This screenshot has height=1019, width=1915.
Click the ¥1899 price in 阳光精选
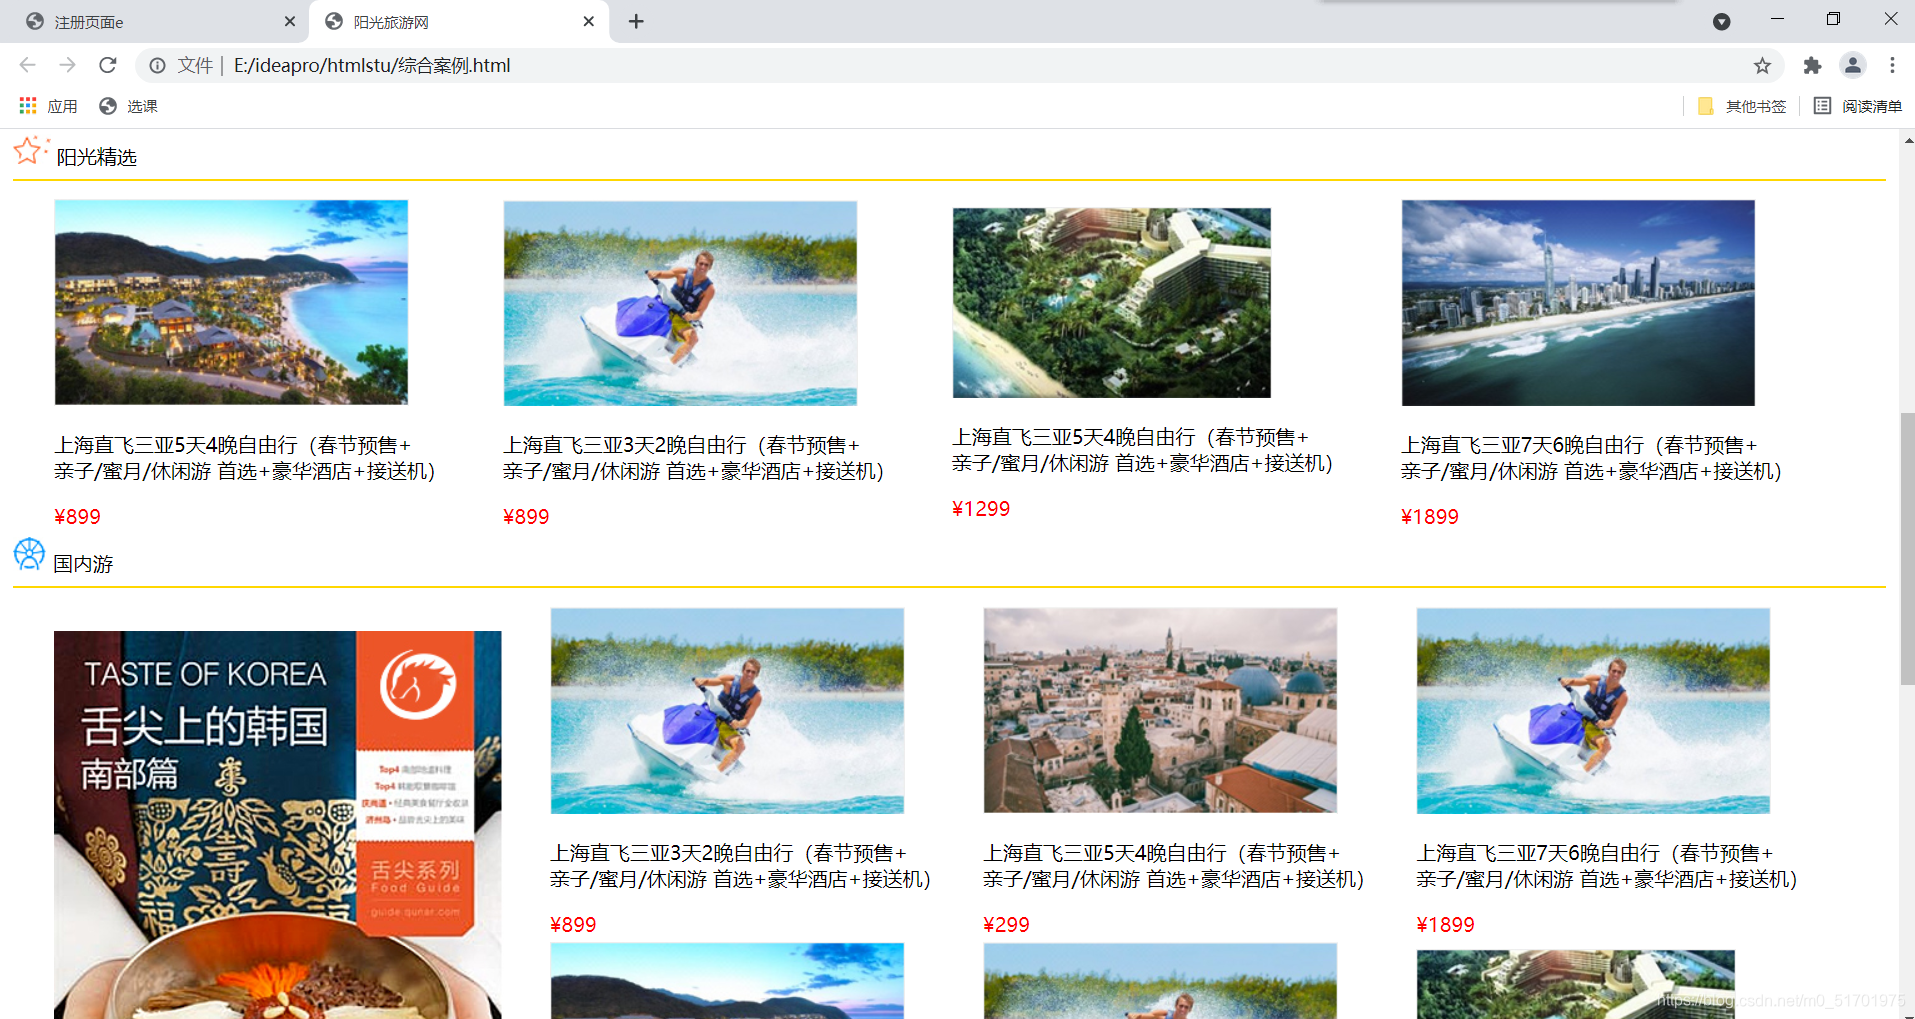click(x=1430, y=517)
